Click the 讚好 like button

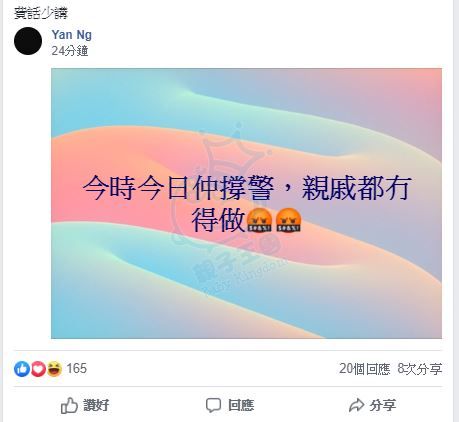[85, 405]
